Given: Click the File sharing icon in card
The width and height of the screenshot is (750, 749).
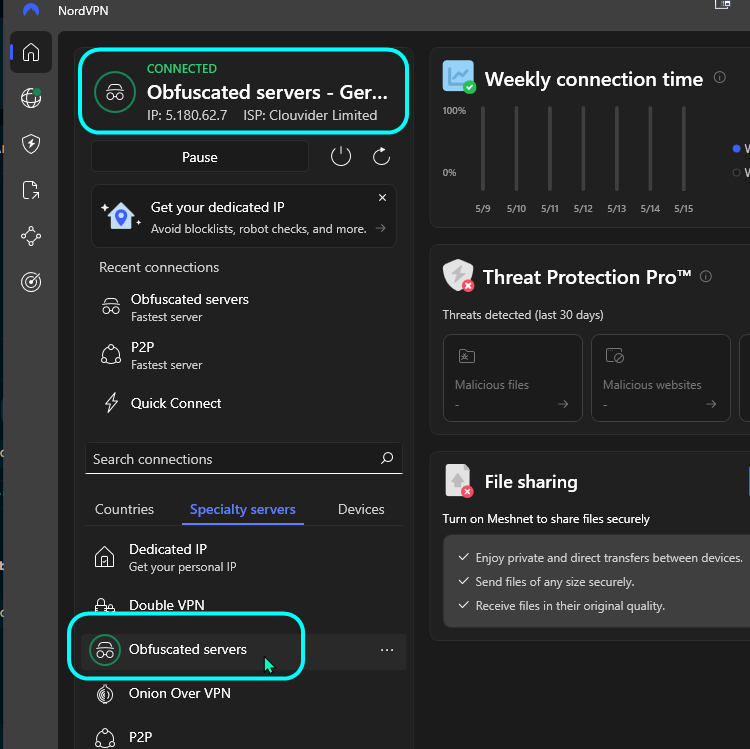Looking at the screenshot, I should [x=459, y=480].
